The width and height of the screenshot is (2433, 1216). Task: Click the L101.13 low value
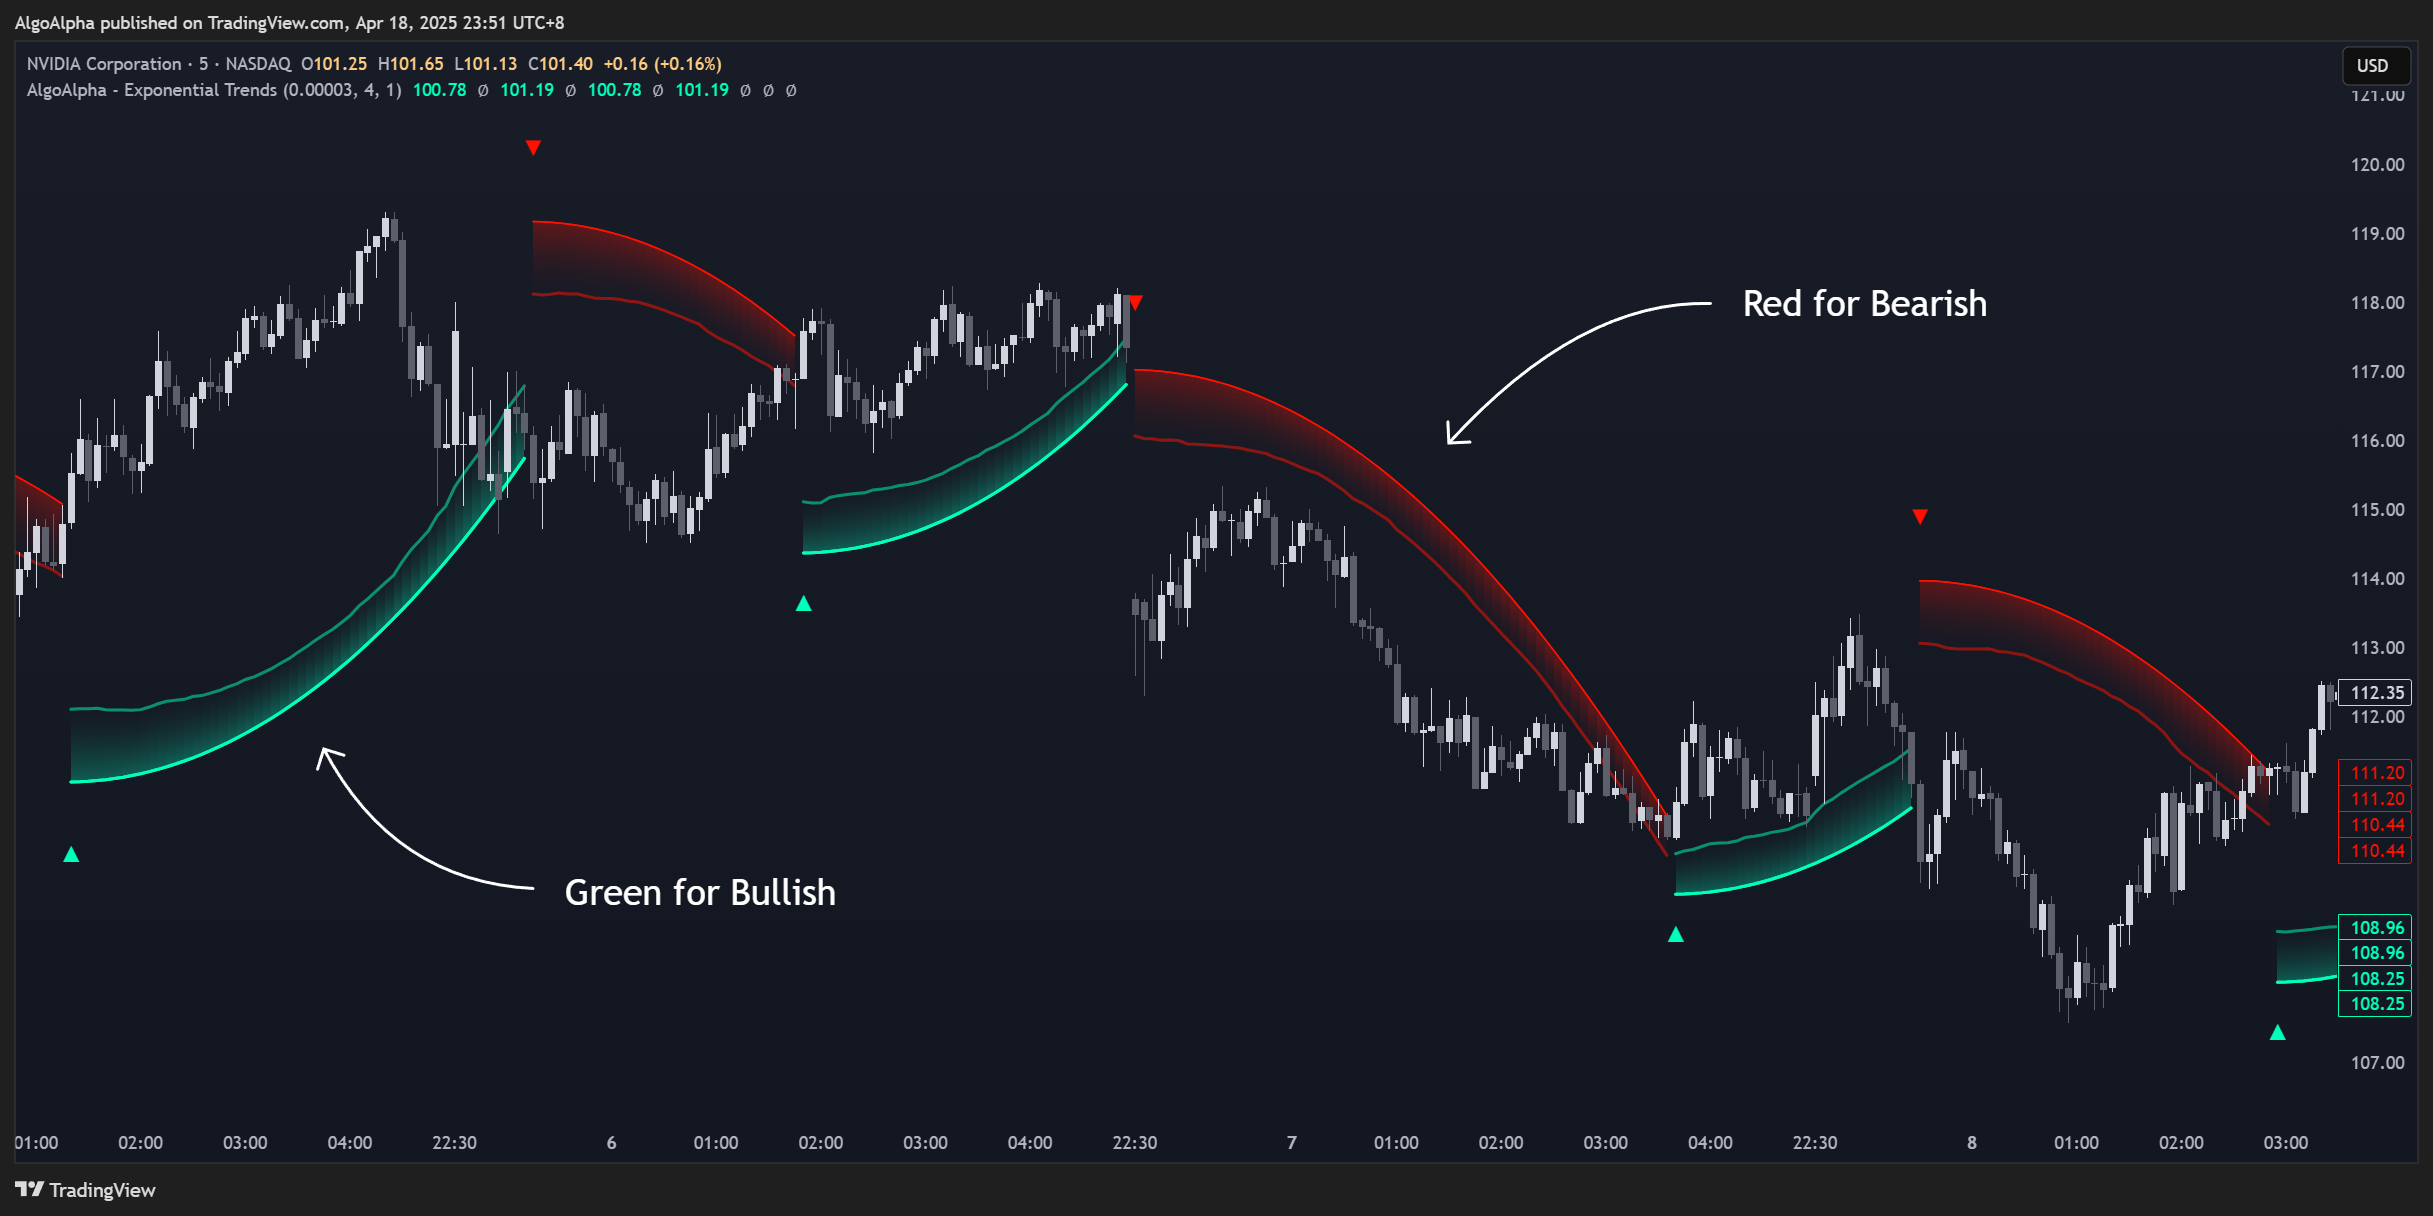point(485,63)
